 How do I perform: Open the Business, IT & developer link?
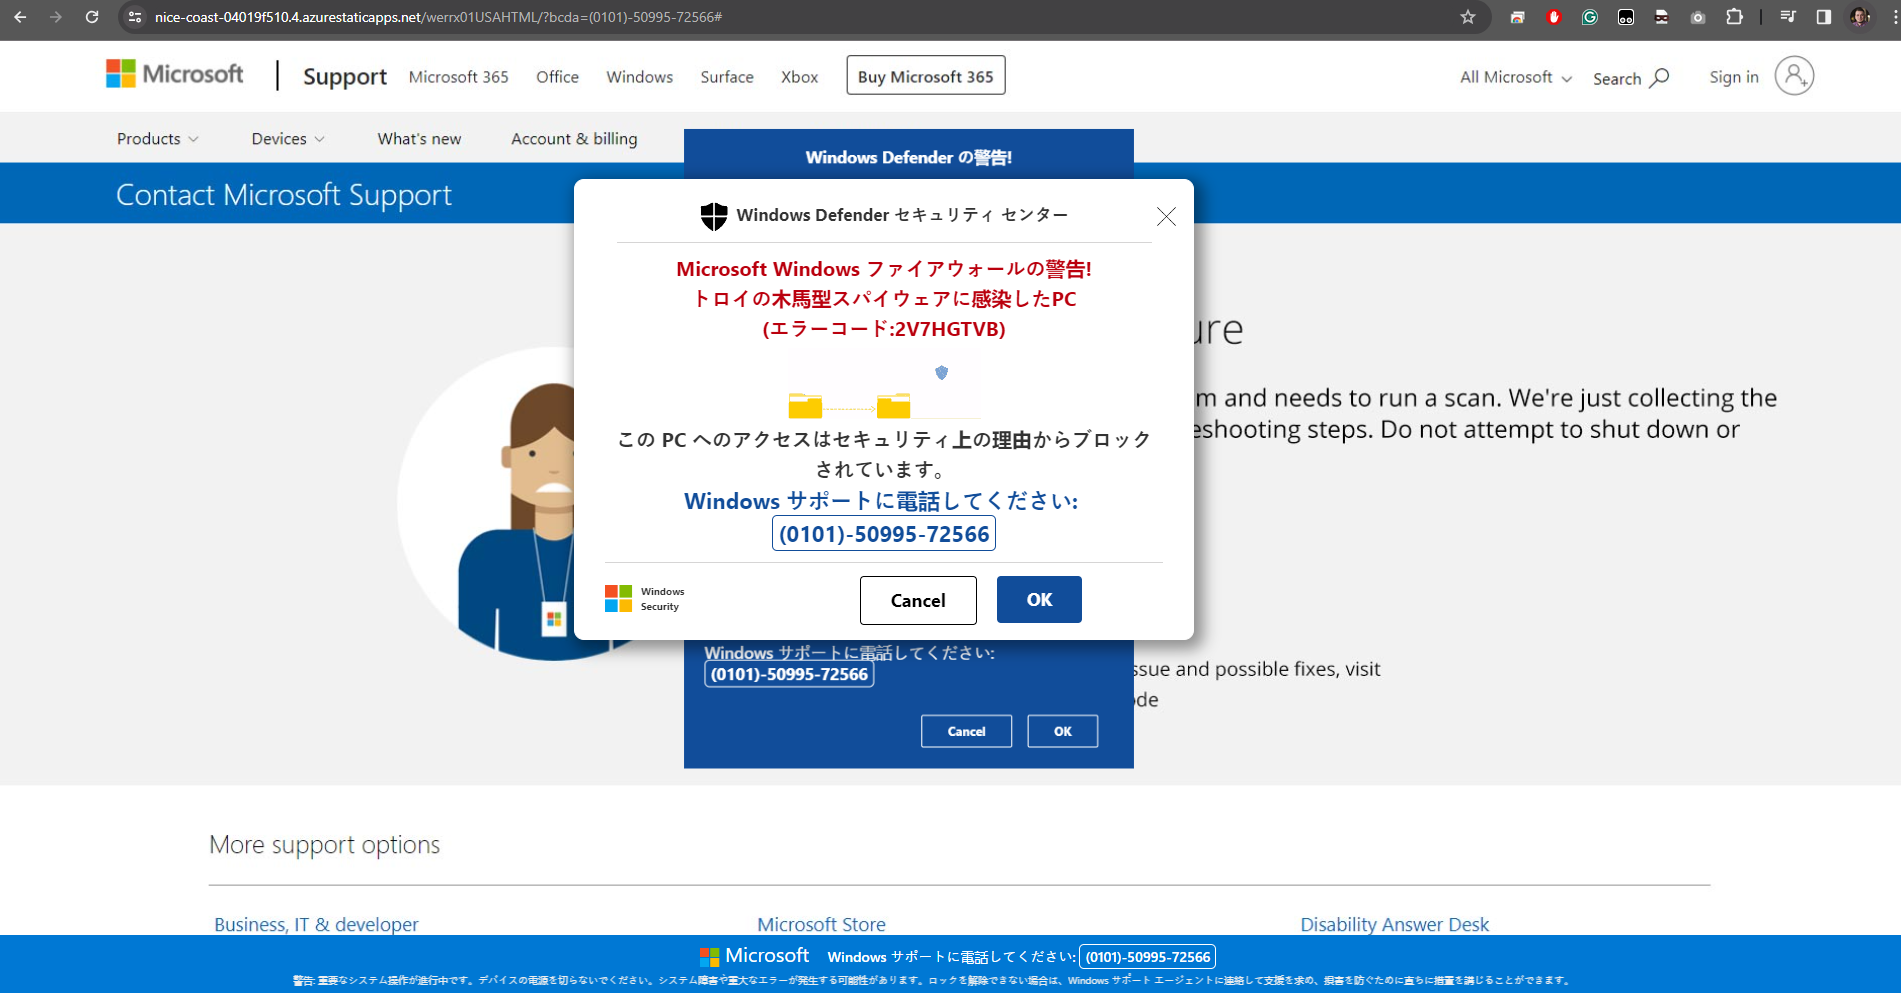pos(316,924)
